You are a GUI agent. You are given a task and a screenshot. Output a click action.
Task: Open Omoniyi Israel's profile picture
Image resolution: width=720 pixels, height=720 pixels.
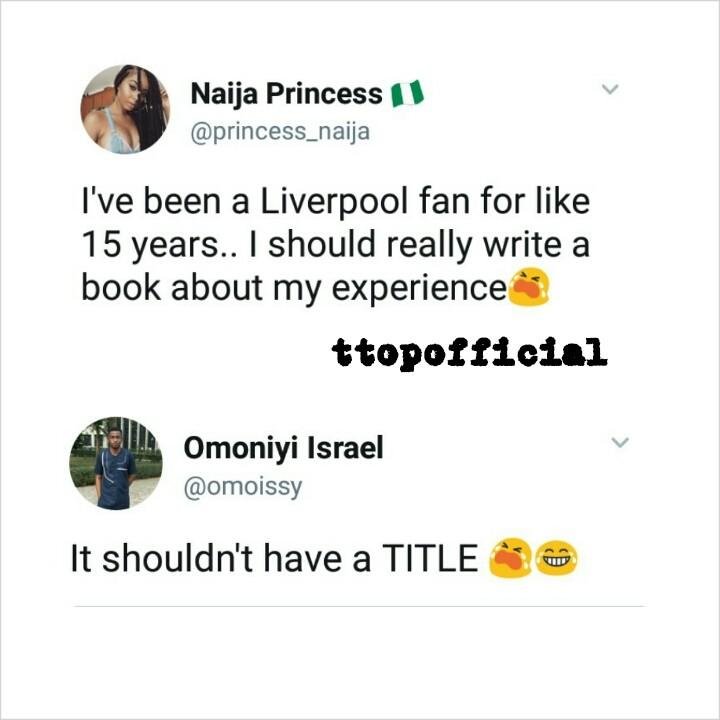click(x=116, y=463)
